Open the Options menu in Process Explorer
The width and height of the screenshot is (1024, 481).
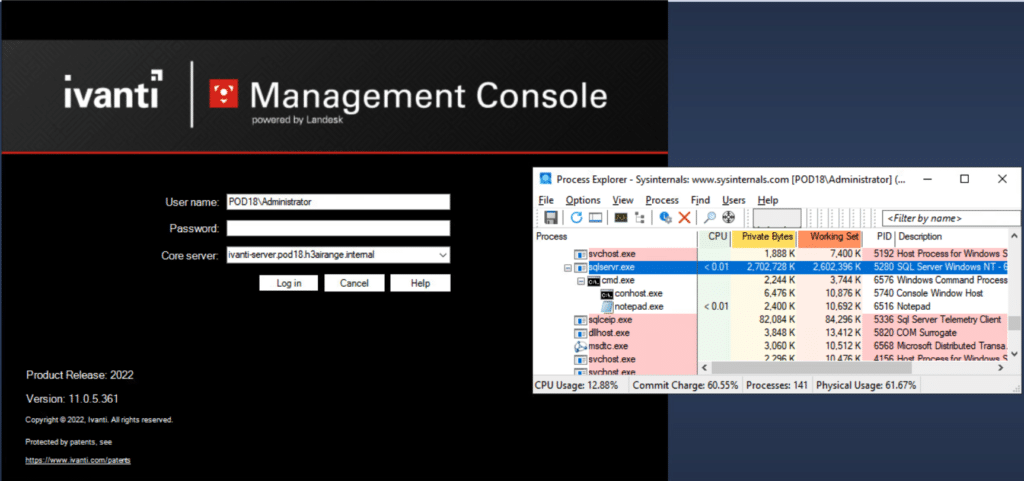(583, 200)
